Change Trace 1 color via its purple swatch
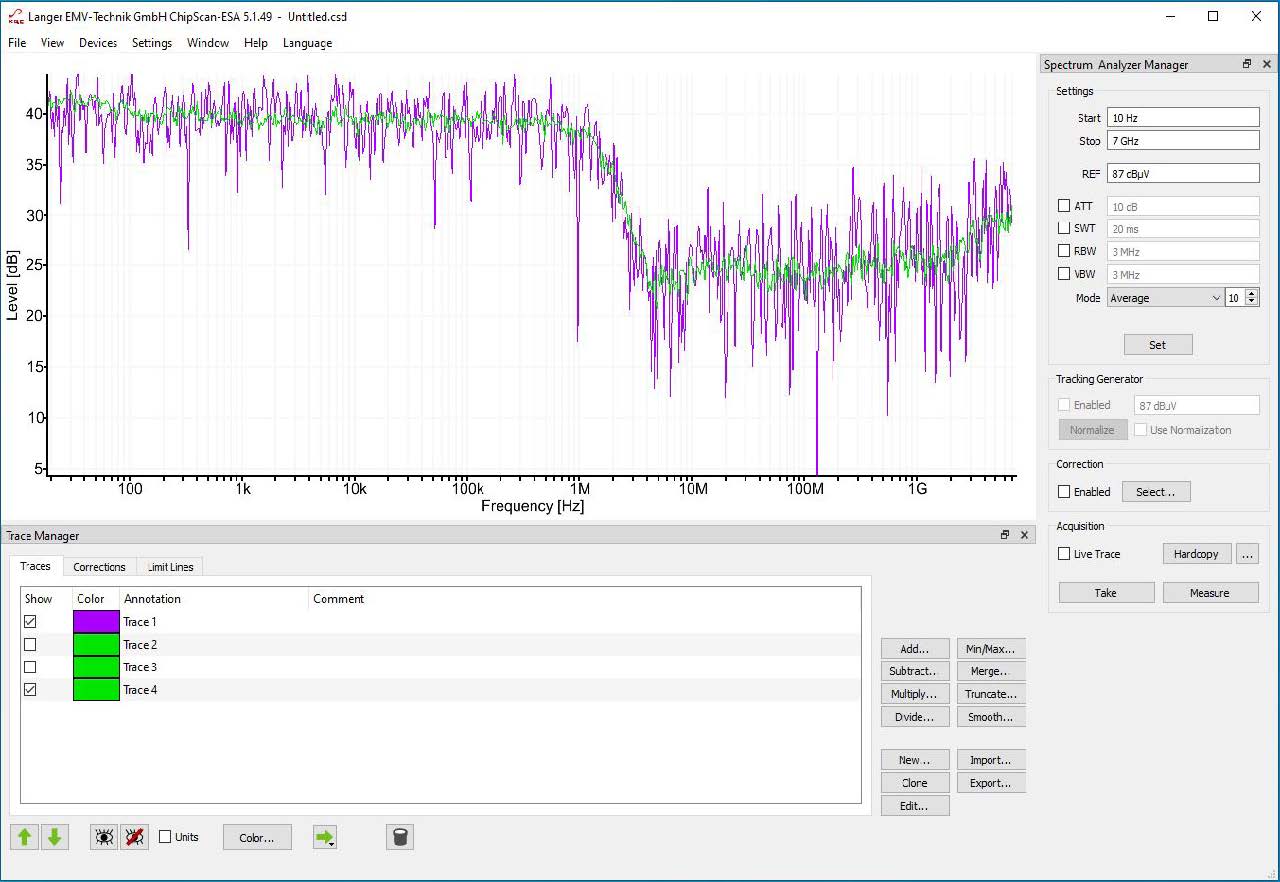Image resolution: width=1280 pixels, height=882 pixels. pos(95,621)
